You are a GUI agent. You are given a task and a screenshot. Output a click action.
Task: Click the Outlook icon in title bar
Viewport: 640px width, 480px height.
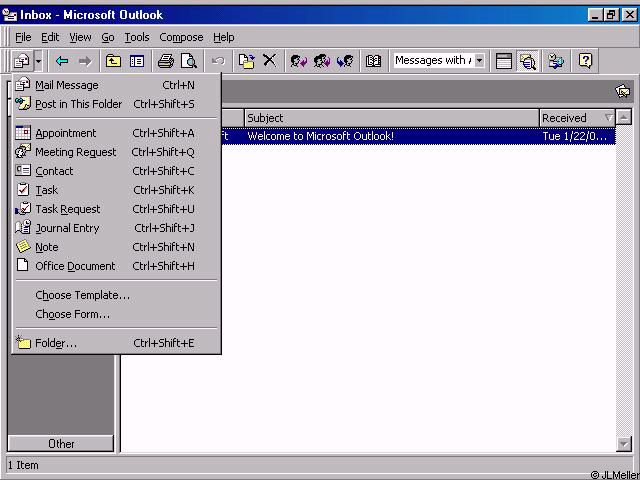9,15
